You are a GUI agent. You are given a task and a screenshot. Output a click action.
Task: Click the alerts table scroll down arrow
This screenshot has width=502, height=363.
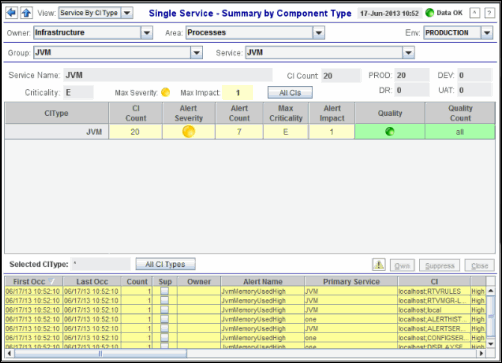pyautogui.click(x=491, y=344)
